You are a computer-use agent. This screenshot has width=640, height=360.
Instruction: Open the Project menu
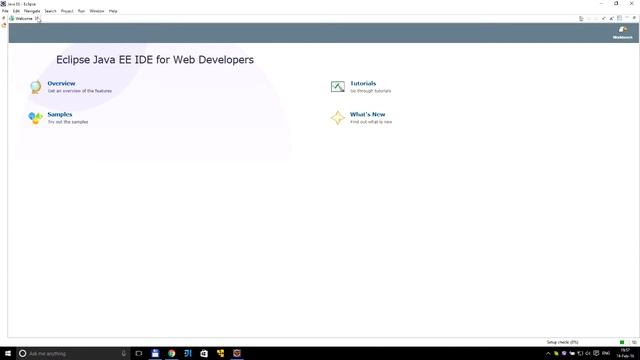point(67,11)
